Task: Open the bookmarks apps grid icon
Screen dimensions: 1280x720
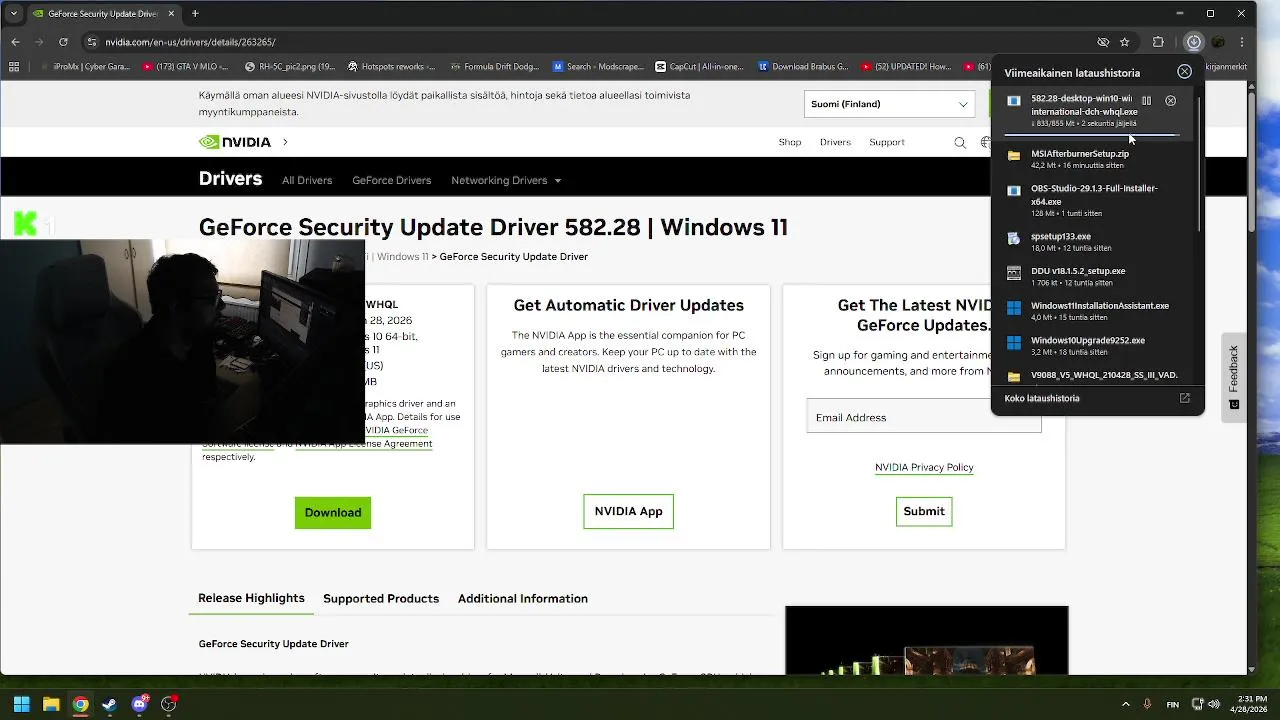Action: pyautogui.click(x=14, y=67)
